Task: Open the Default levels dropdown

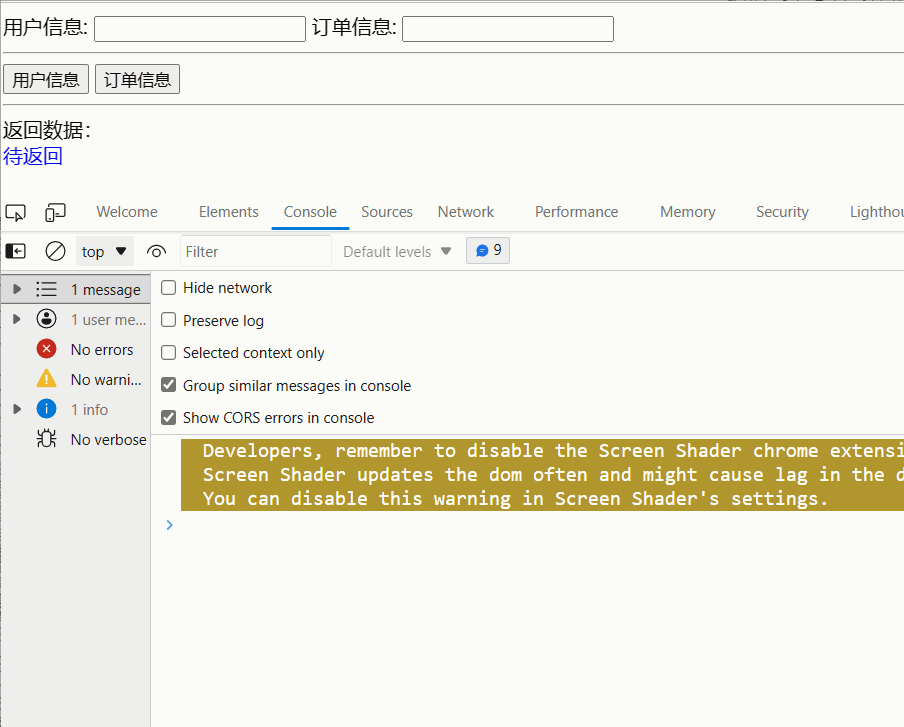Action: click(397, 251)
